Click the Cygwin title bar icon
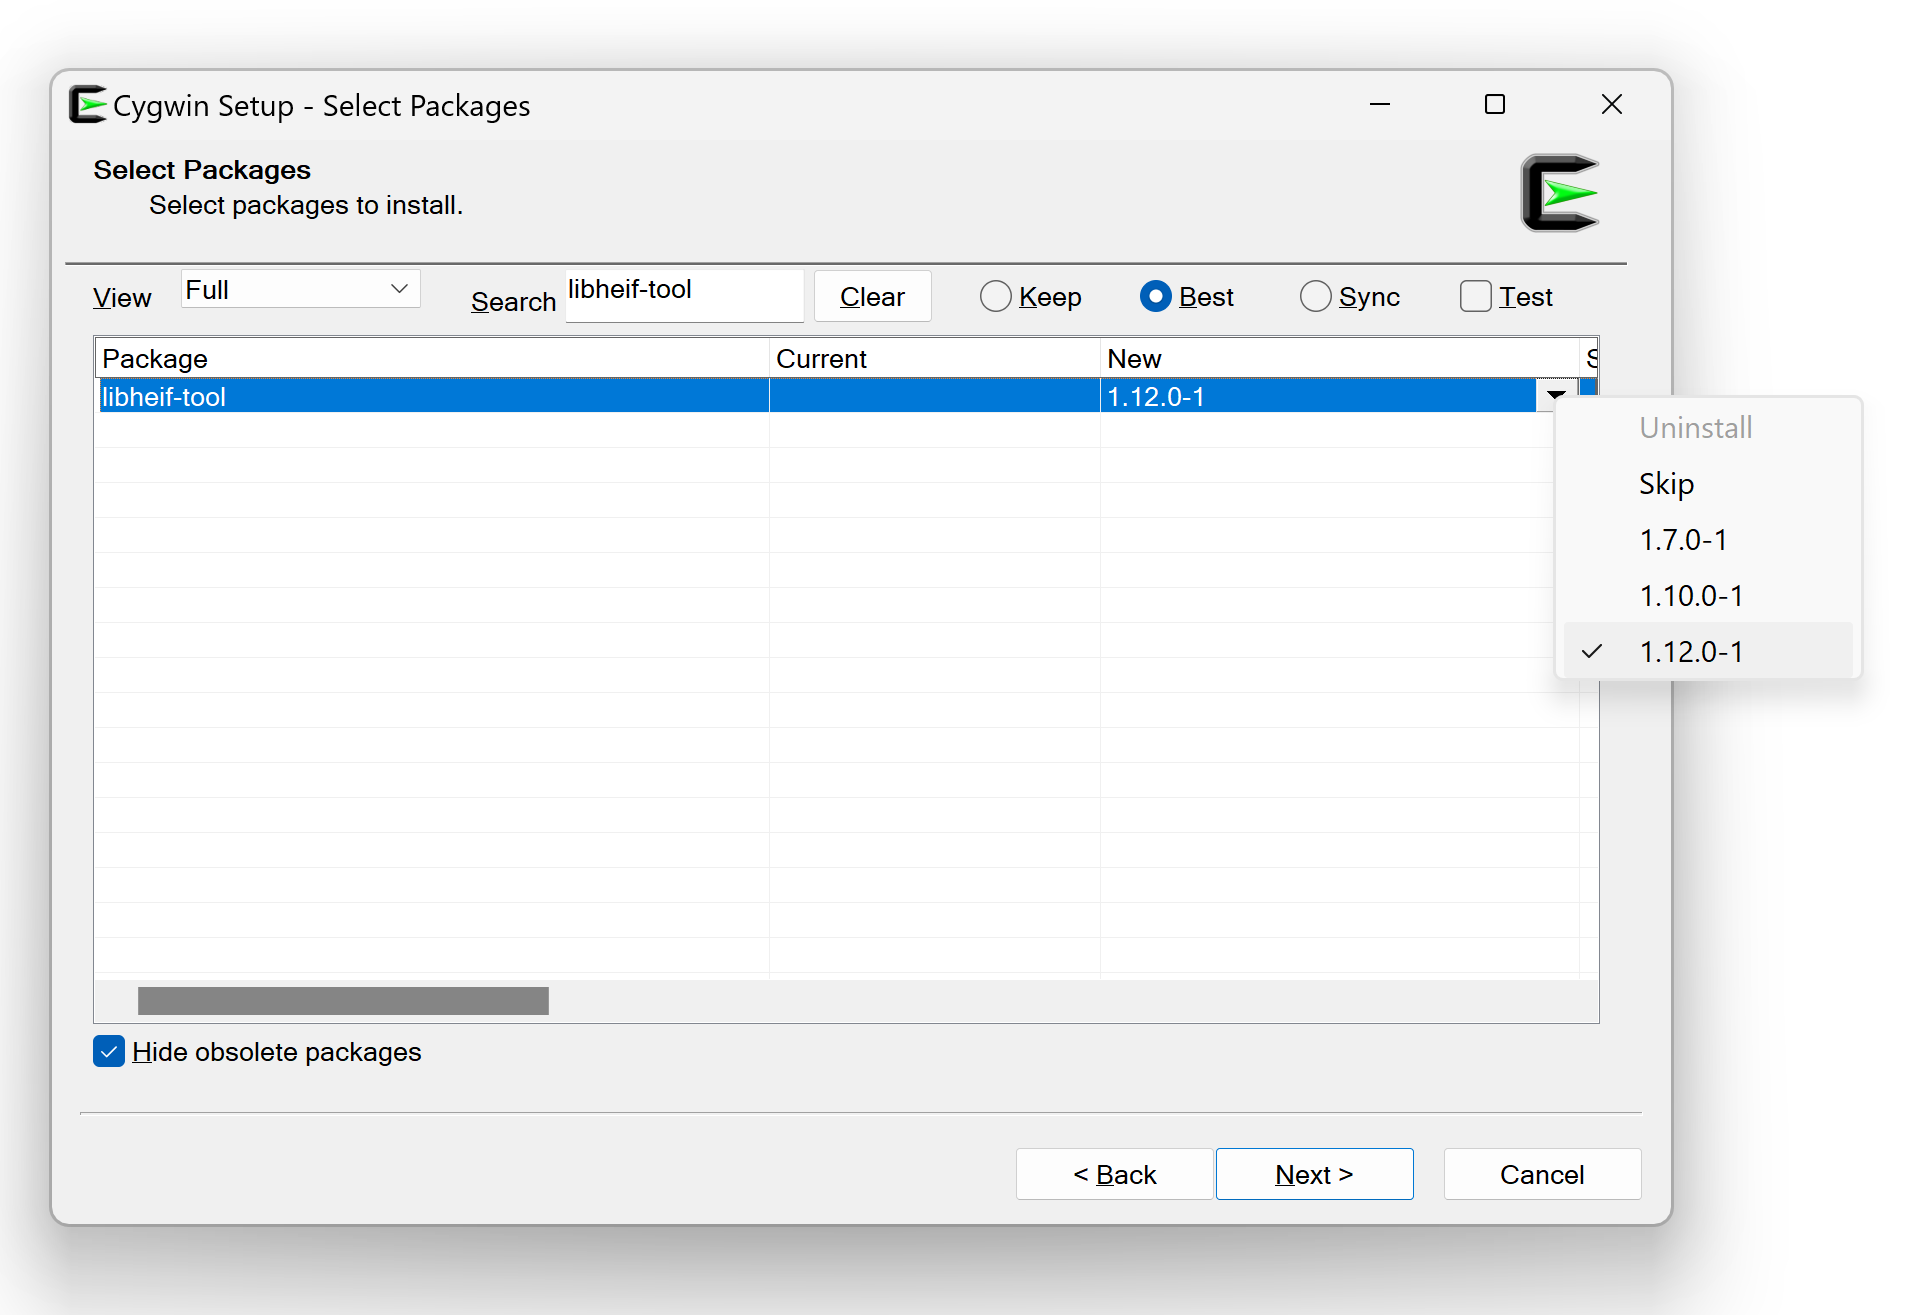 88,105
